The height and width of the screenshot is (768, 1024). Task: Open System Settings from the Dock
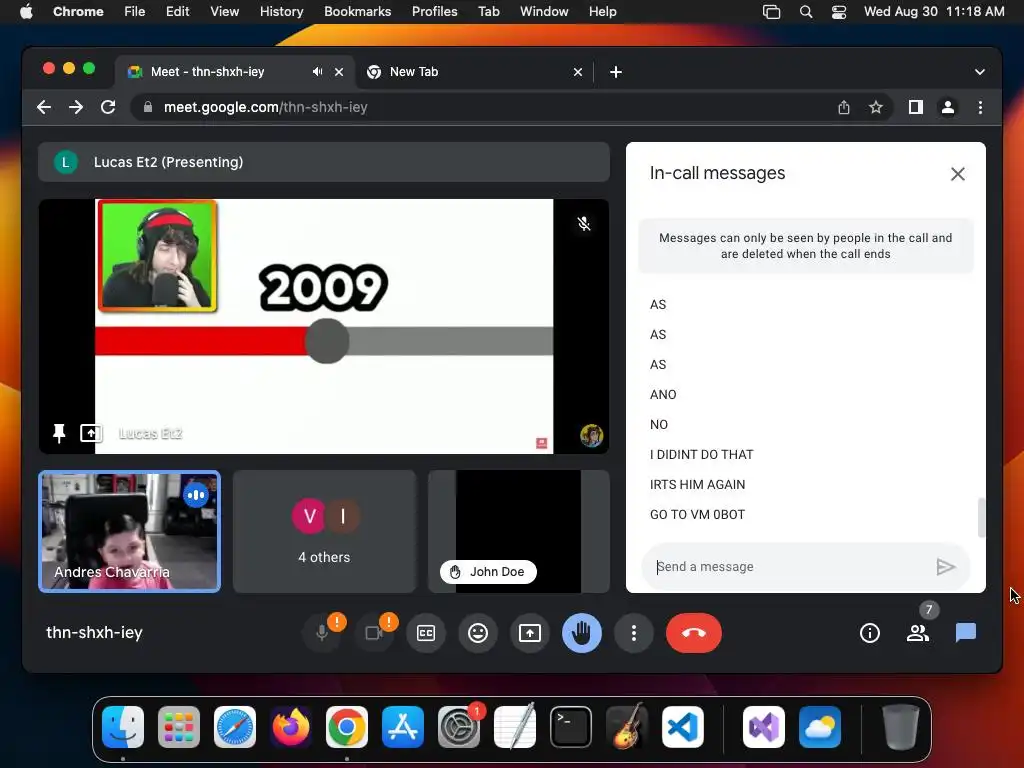point(458,727)
